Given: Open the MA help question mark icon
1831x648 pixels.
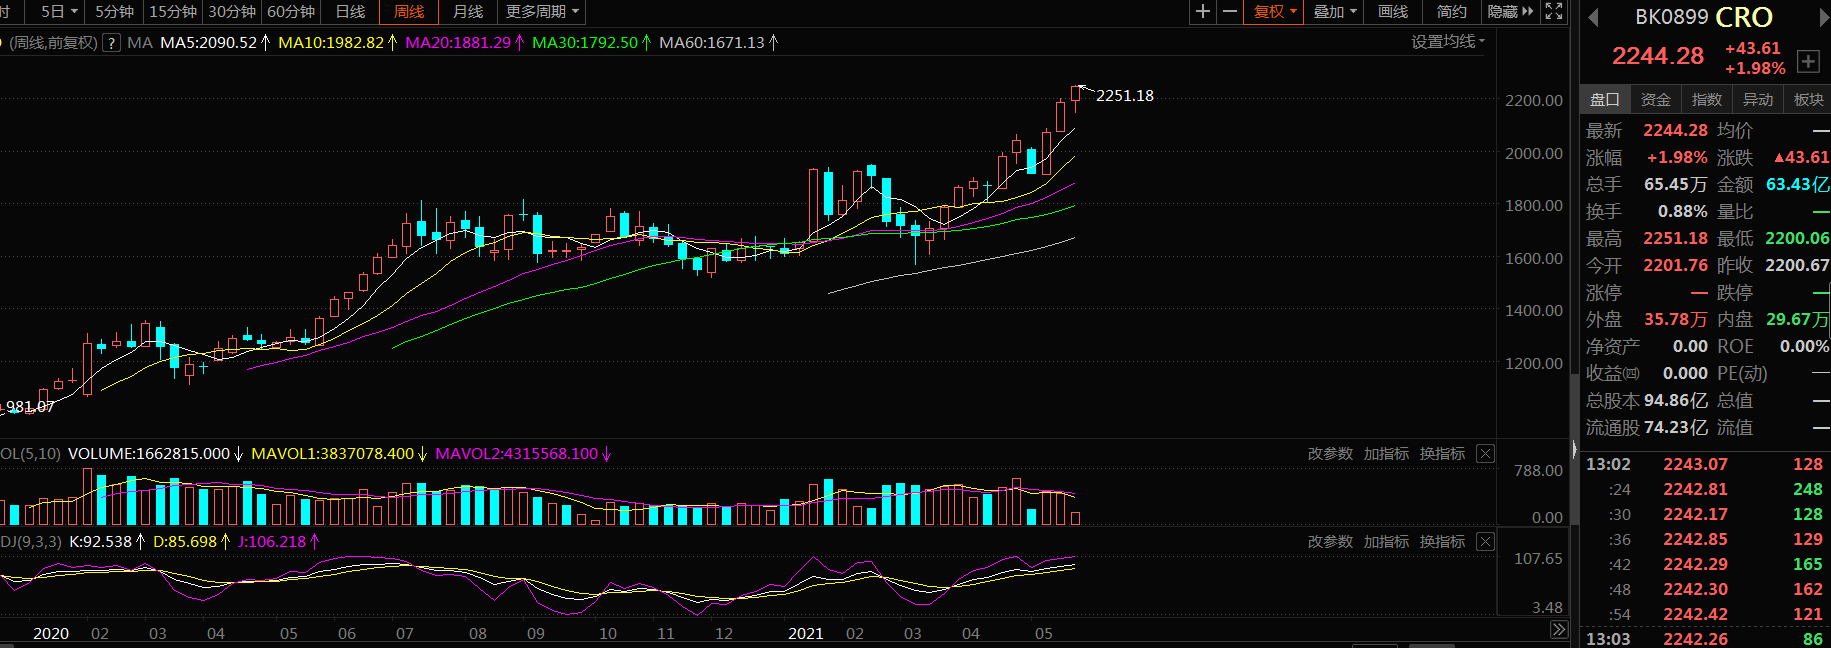Looking at the screenshot, I should [112, 43].
